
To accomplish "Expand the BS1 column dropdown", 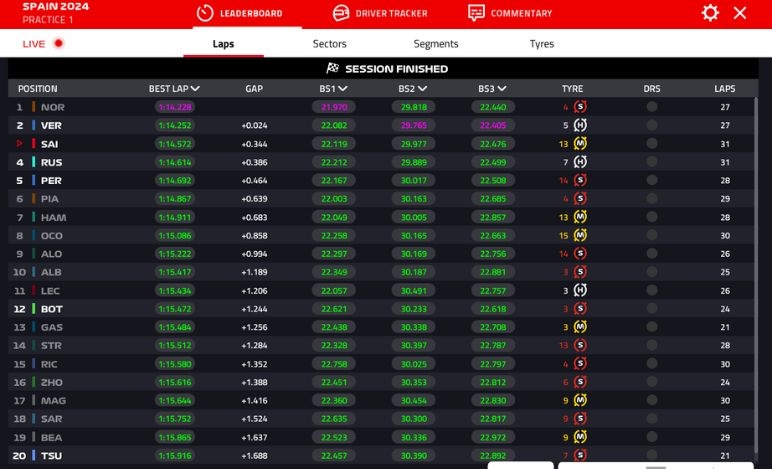I will click(346, 89).
